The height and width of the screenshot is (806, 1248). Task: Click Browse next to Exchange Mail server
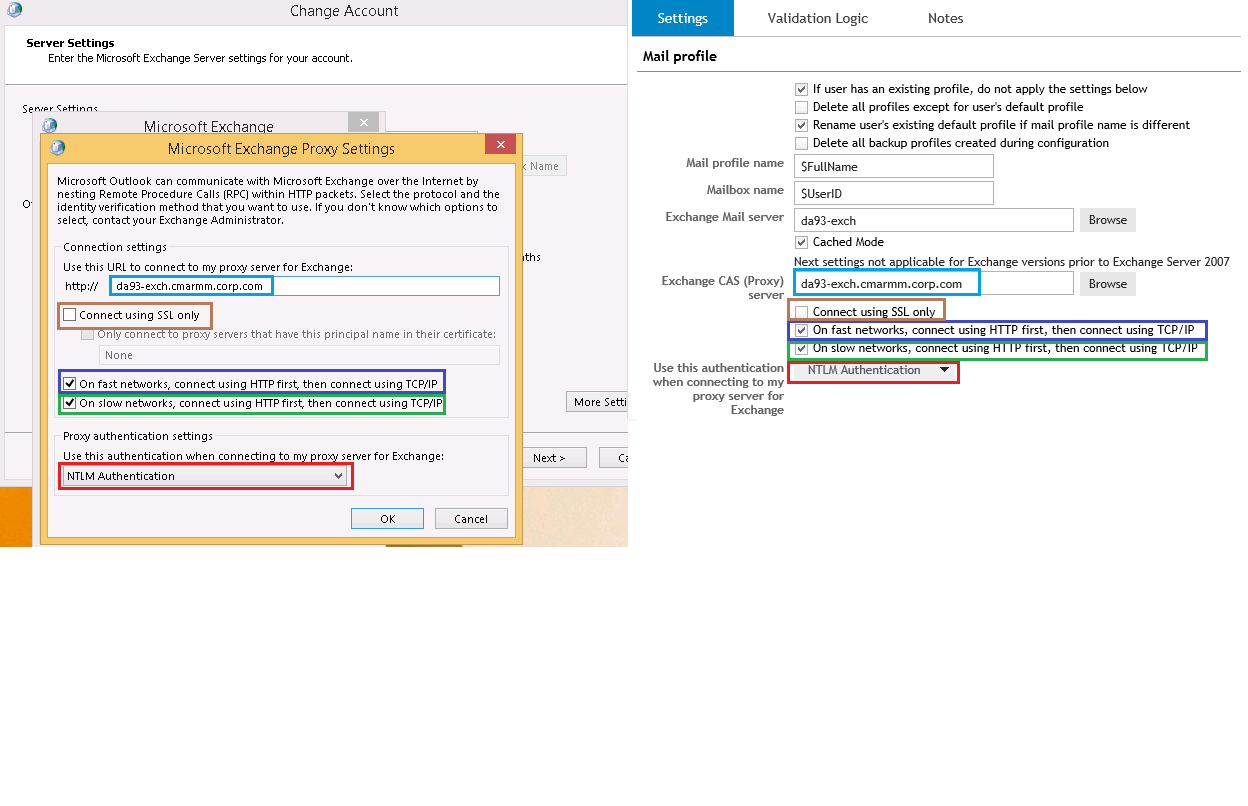coord(1107,220)
